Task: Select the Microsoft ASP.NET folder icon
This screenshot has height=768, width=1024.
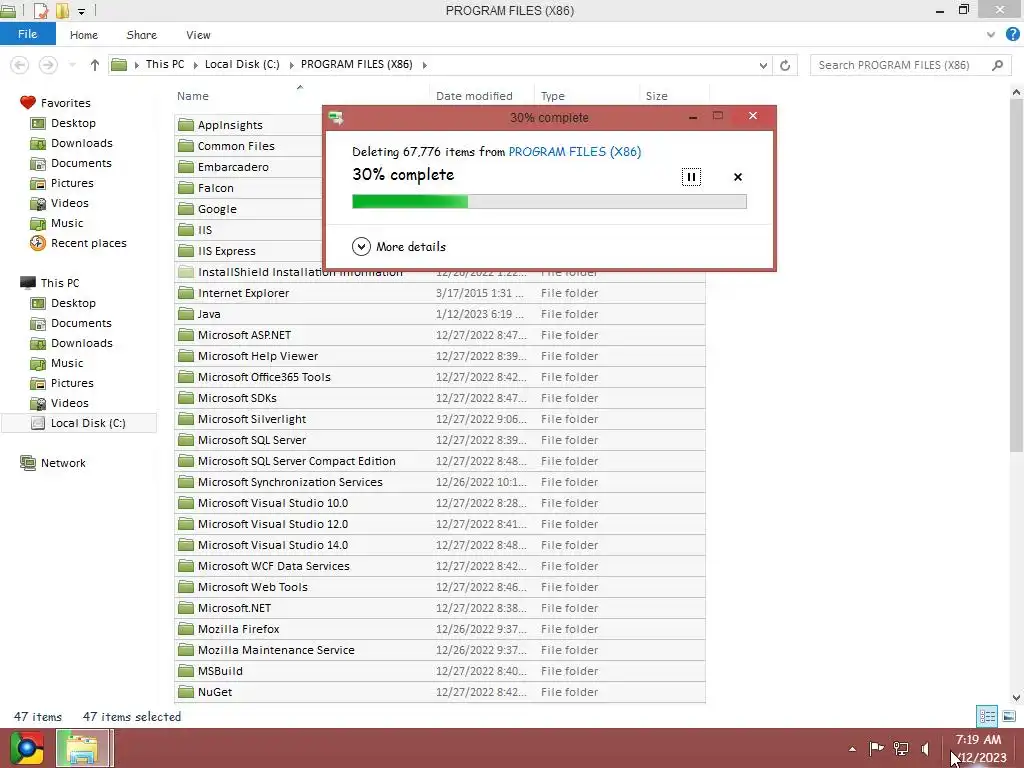Action: (x=186, y=335)
